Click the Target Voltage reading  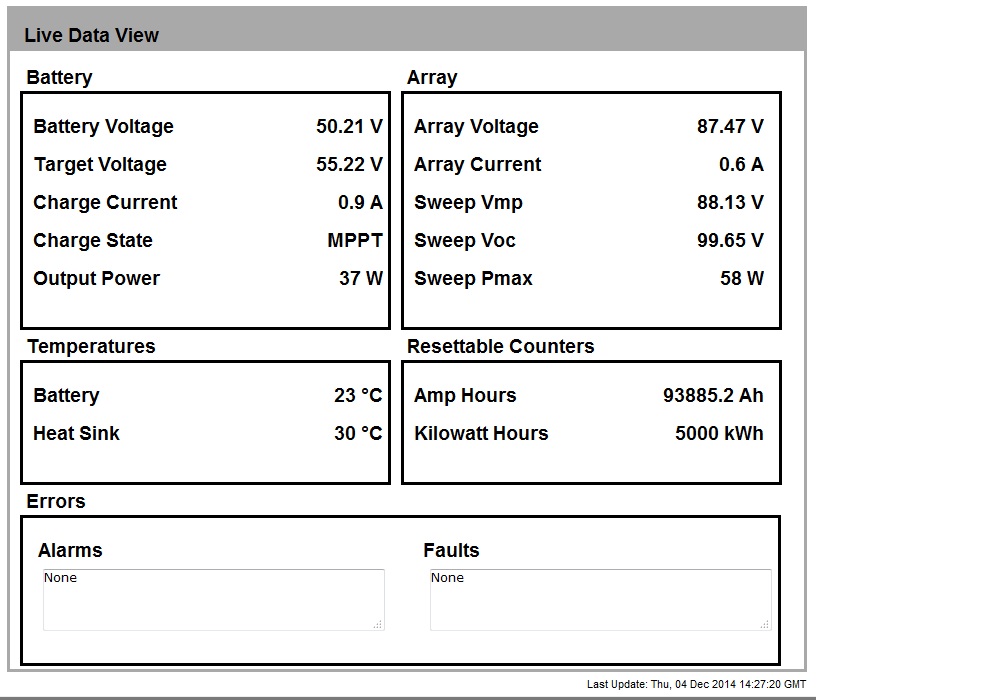[x=349, y=164]
